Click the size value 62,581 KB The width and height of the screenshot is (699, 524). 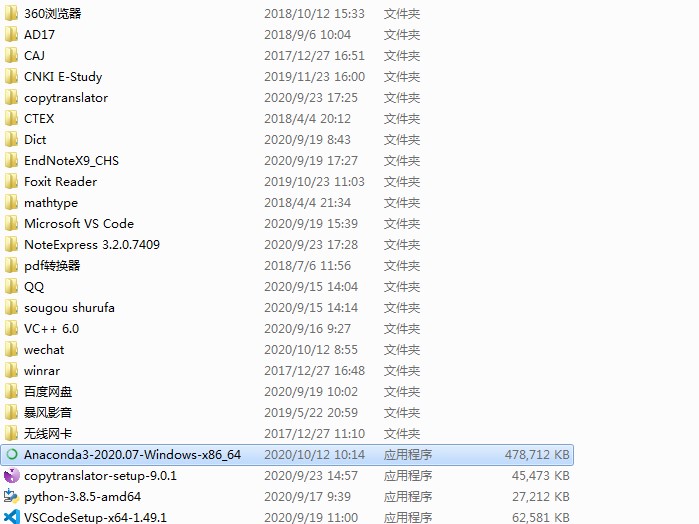tap(541, 517)
